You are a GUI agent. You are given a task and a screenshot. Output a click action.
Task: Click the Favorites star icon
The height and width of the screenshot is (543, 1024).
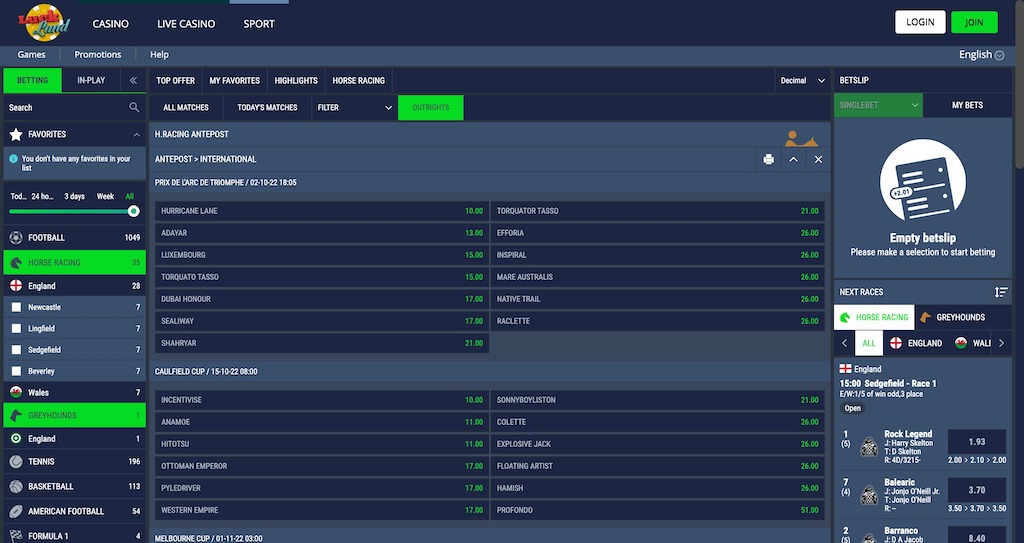16,134
